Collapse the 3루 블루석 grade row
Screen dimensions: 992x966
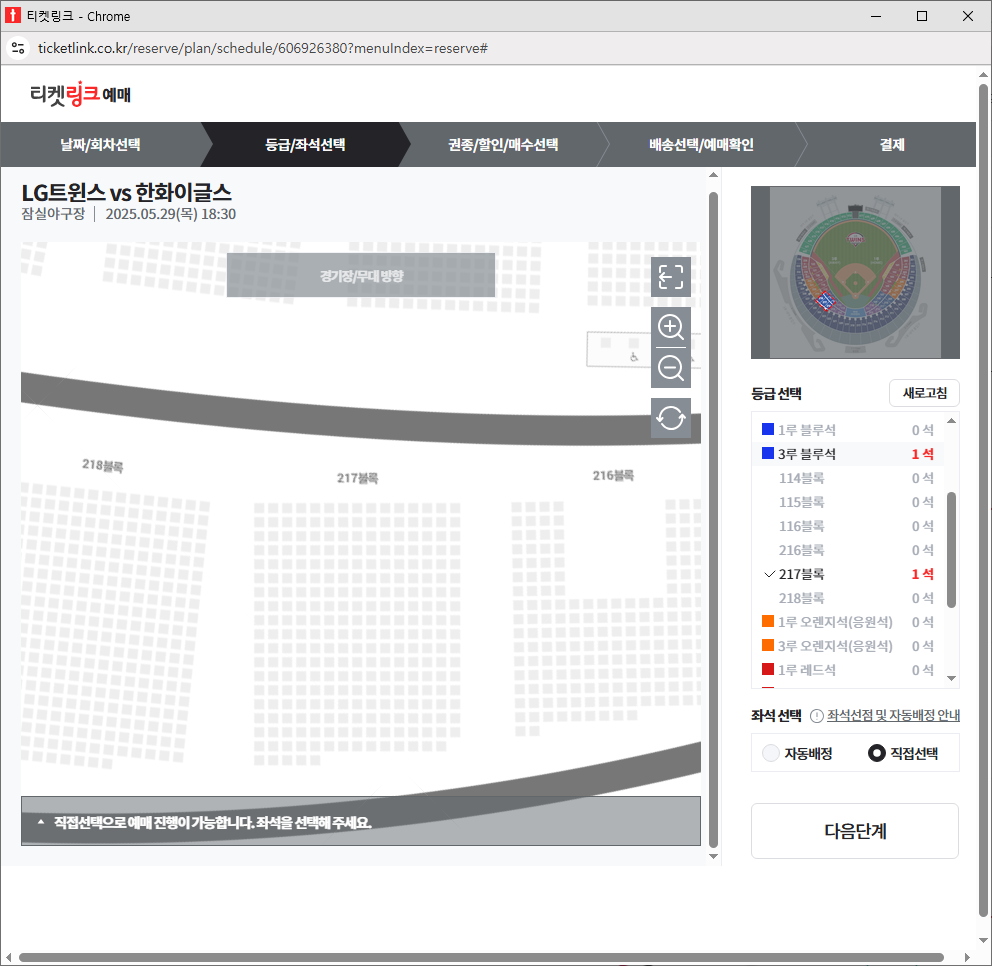pos(848,454)
